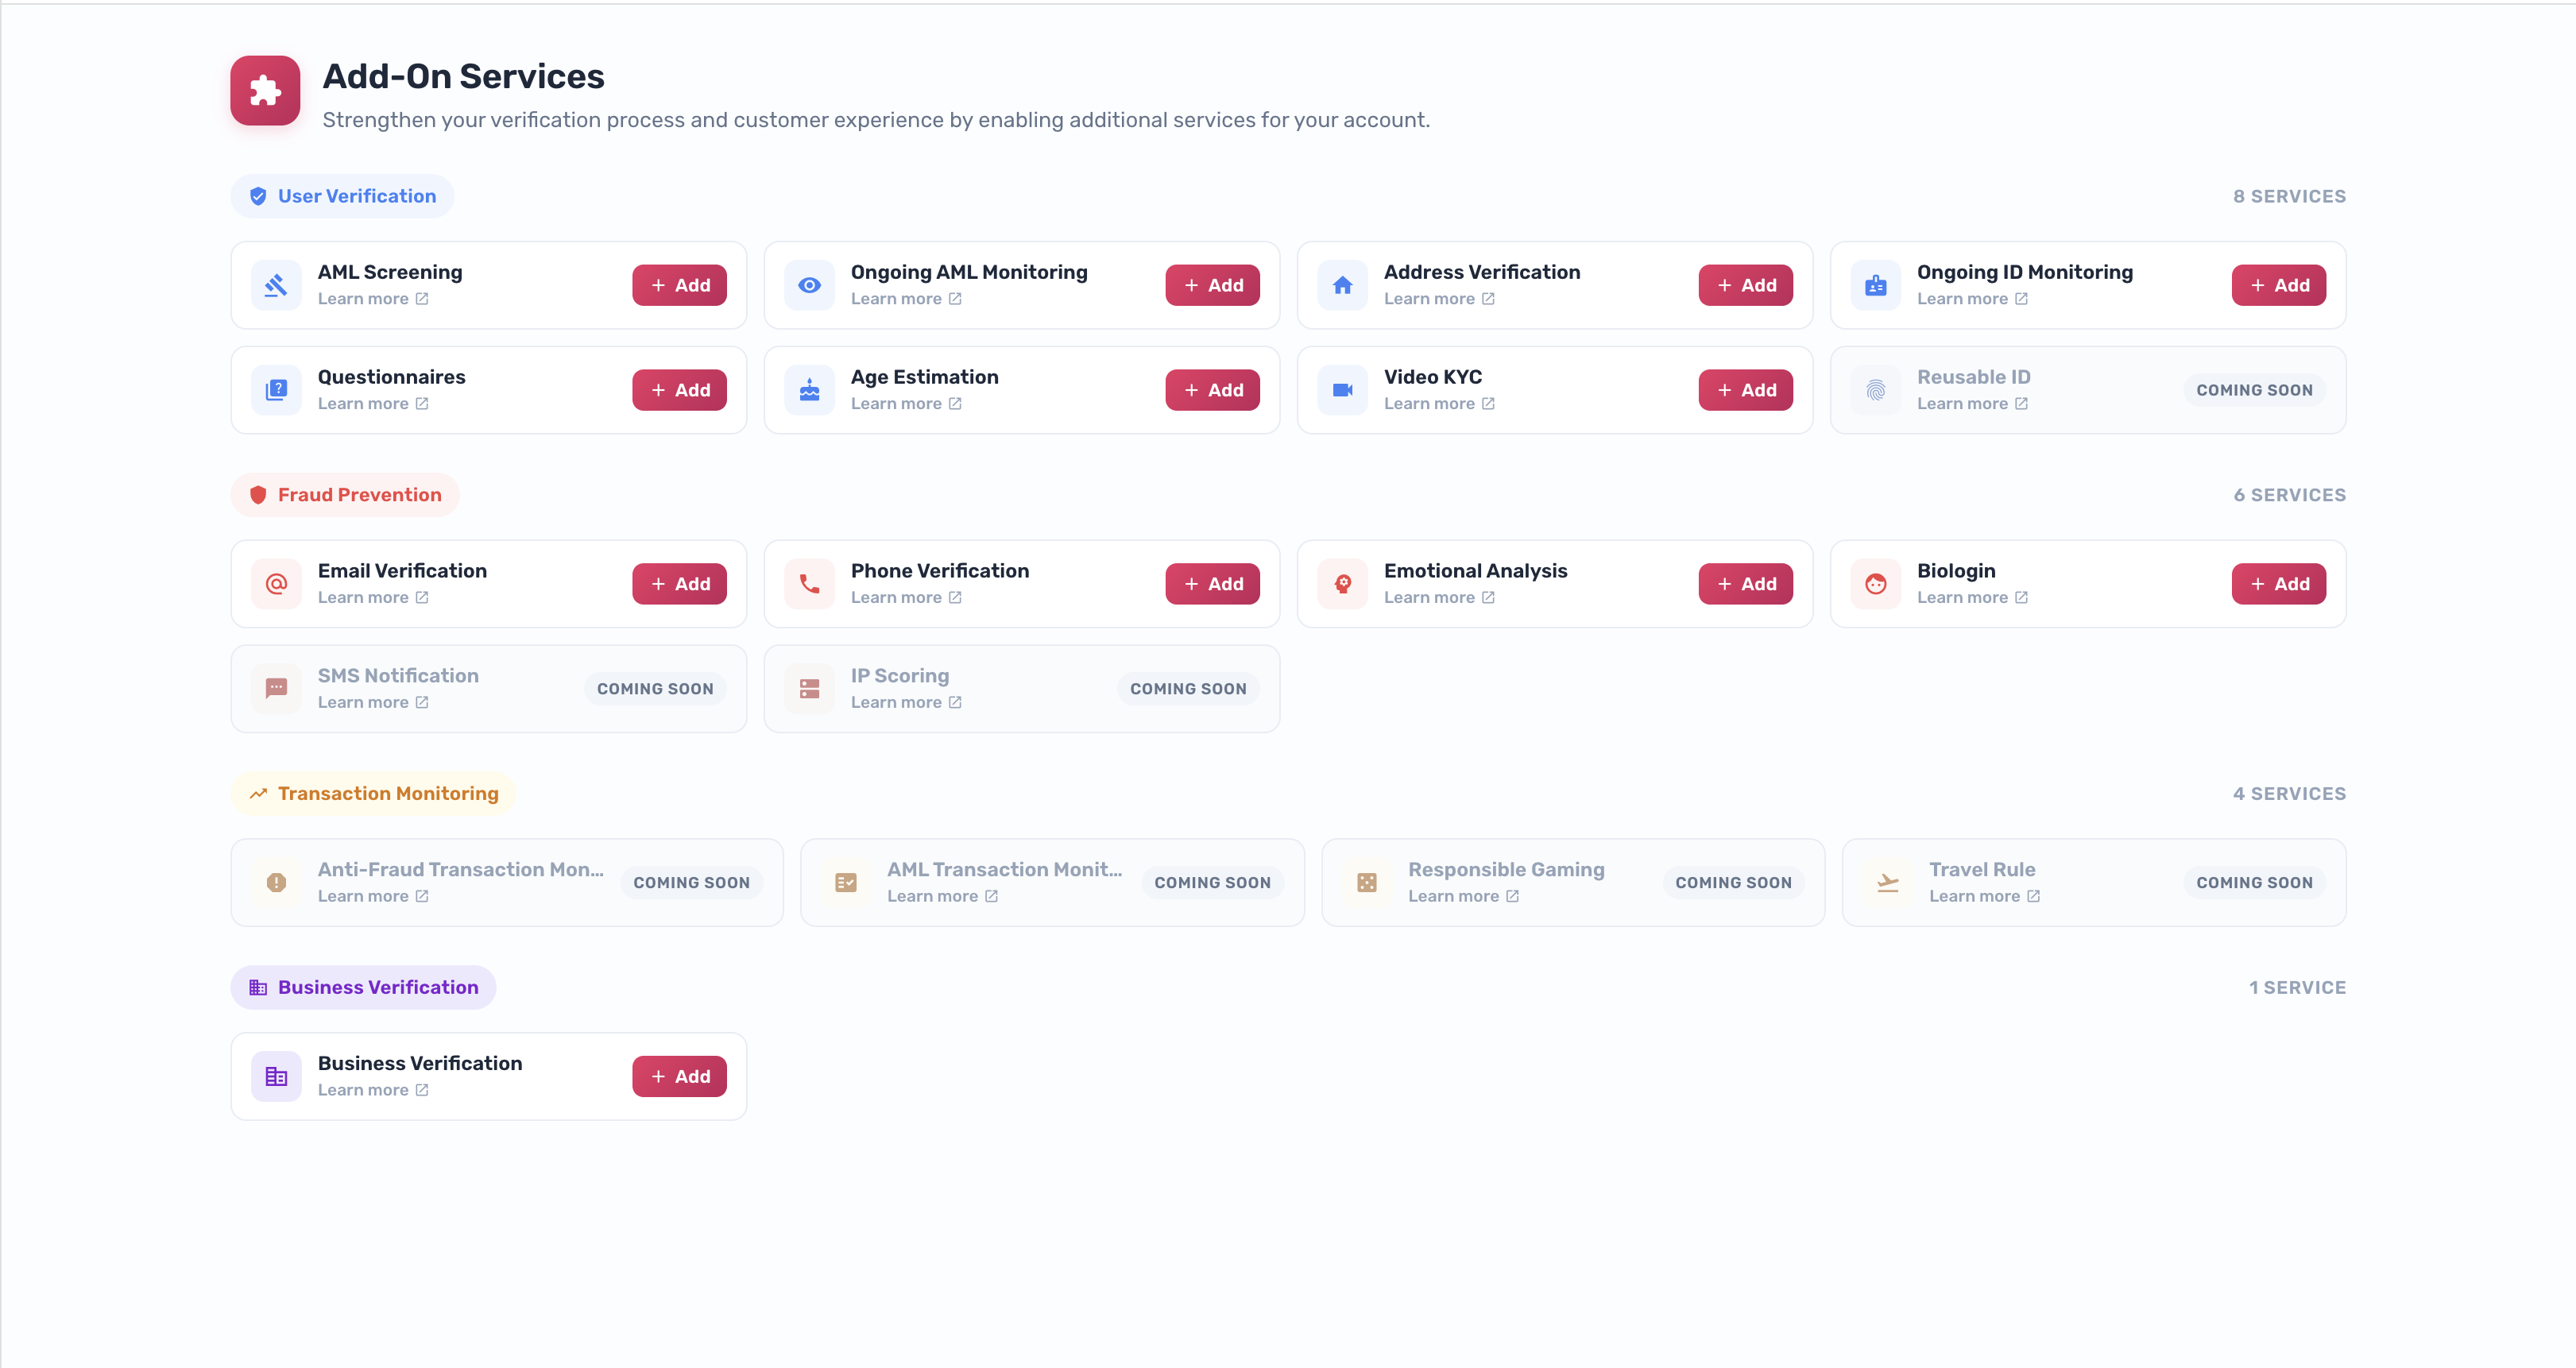Open Learn more under Travel Rule
The height and width of the screenshot is (1368, 2576).
tap(1984, 896)
